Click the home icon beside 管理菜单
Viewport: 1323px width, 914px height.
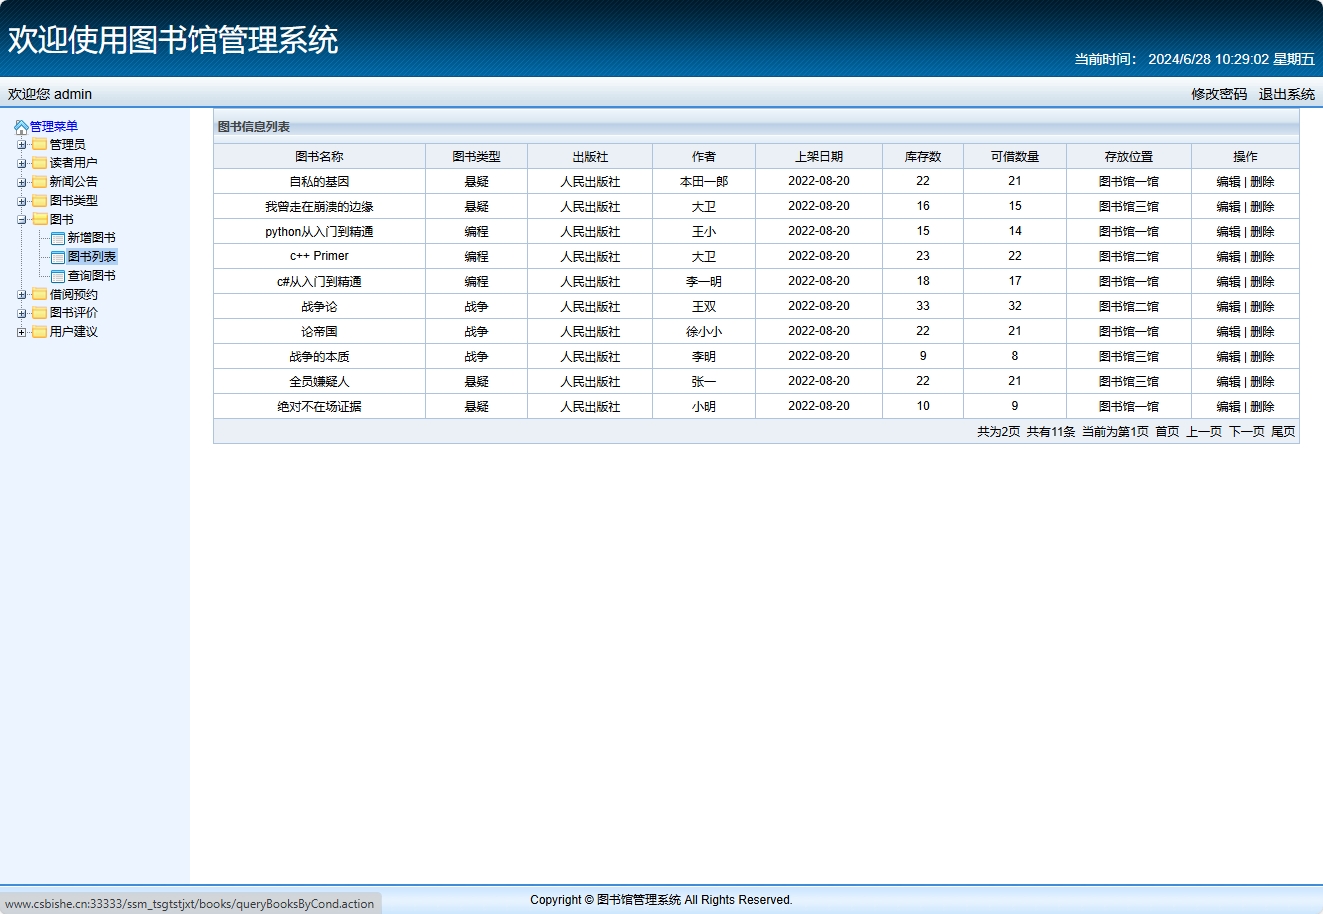pos(21,127)
